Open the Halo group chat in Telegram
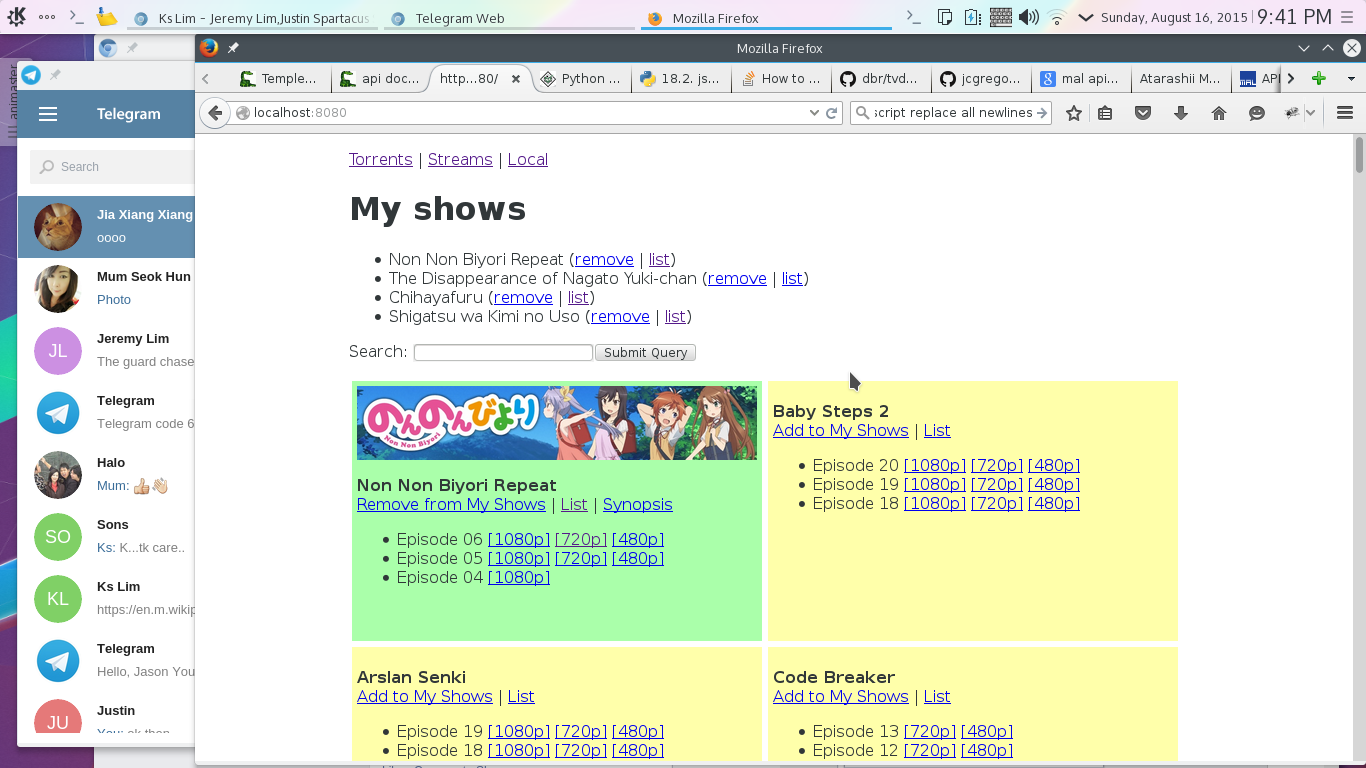 click(x=106, y=475)
